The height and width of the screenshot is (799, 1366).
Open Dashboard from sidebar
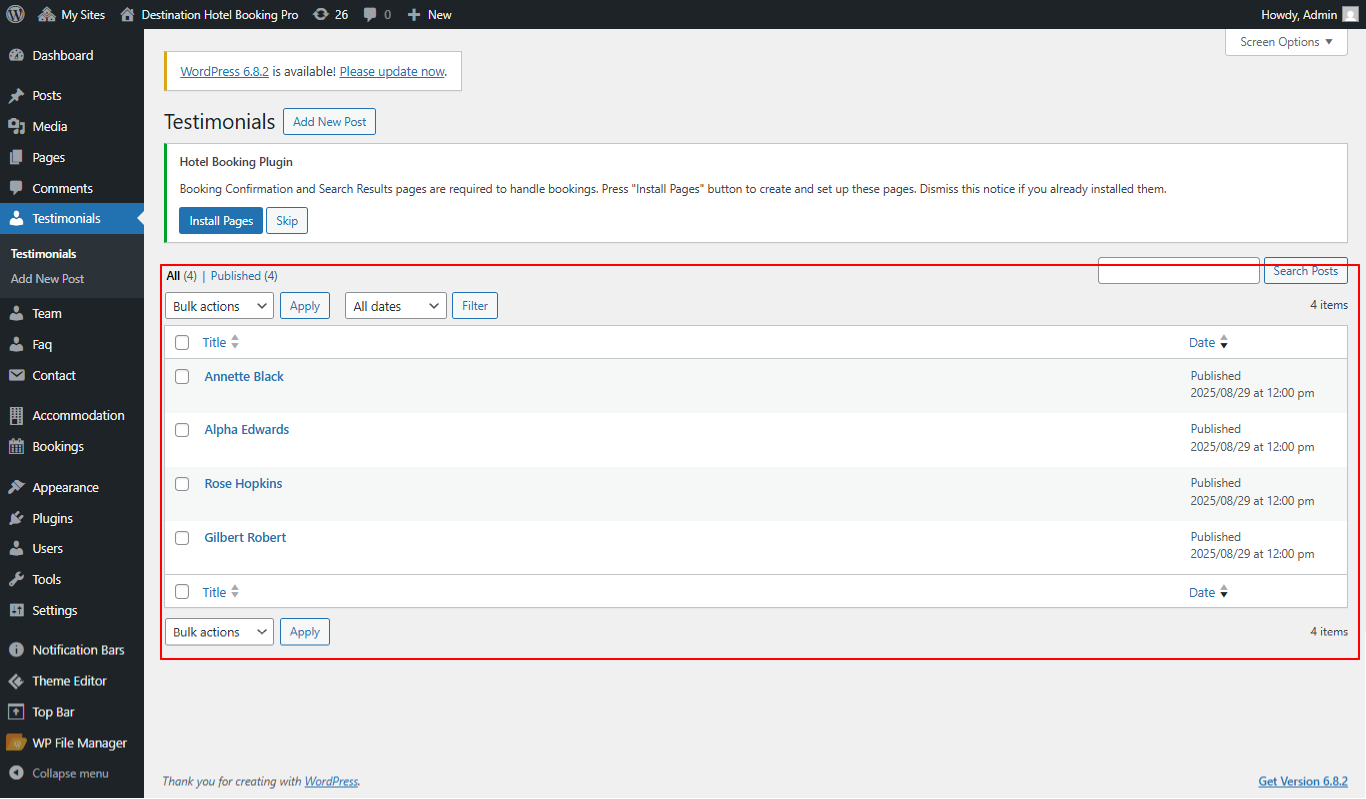tap(72, 55)
